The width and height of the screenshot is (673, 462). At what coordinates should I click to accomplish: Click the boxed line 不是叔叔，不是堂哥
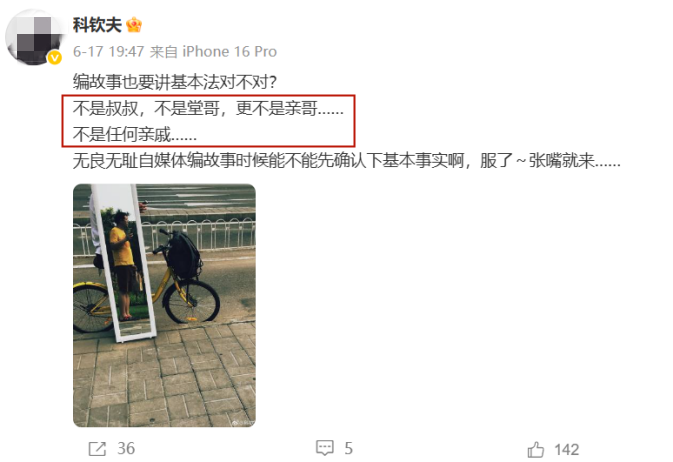208,108
